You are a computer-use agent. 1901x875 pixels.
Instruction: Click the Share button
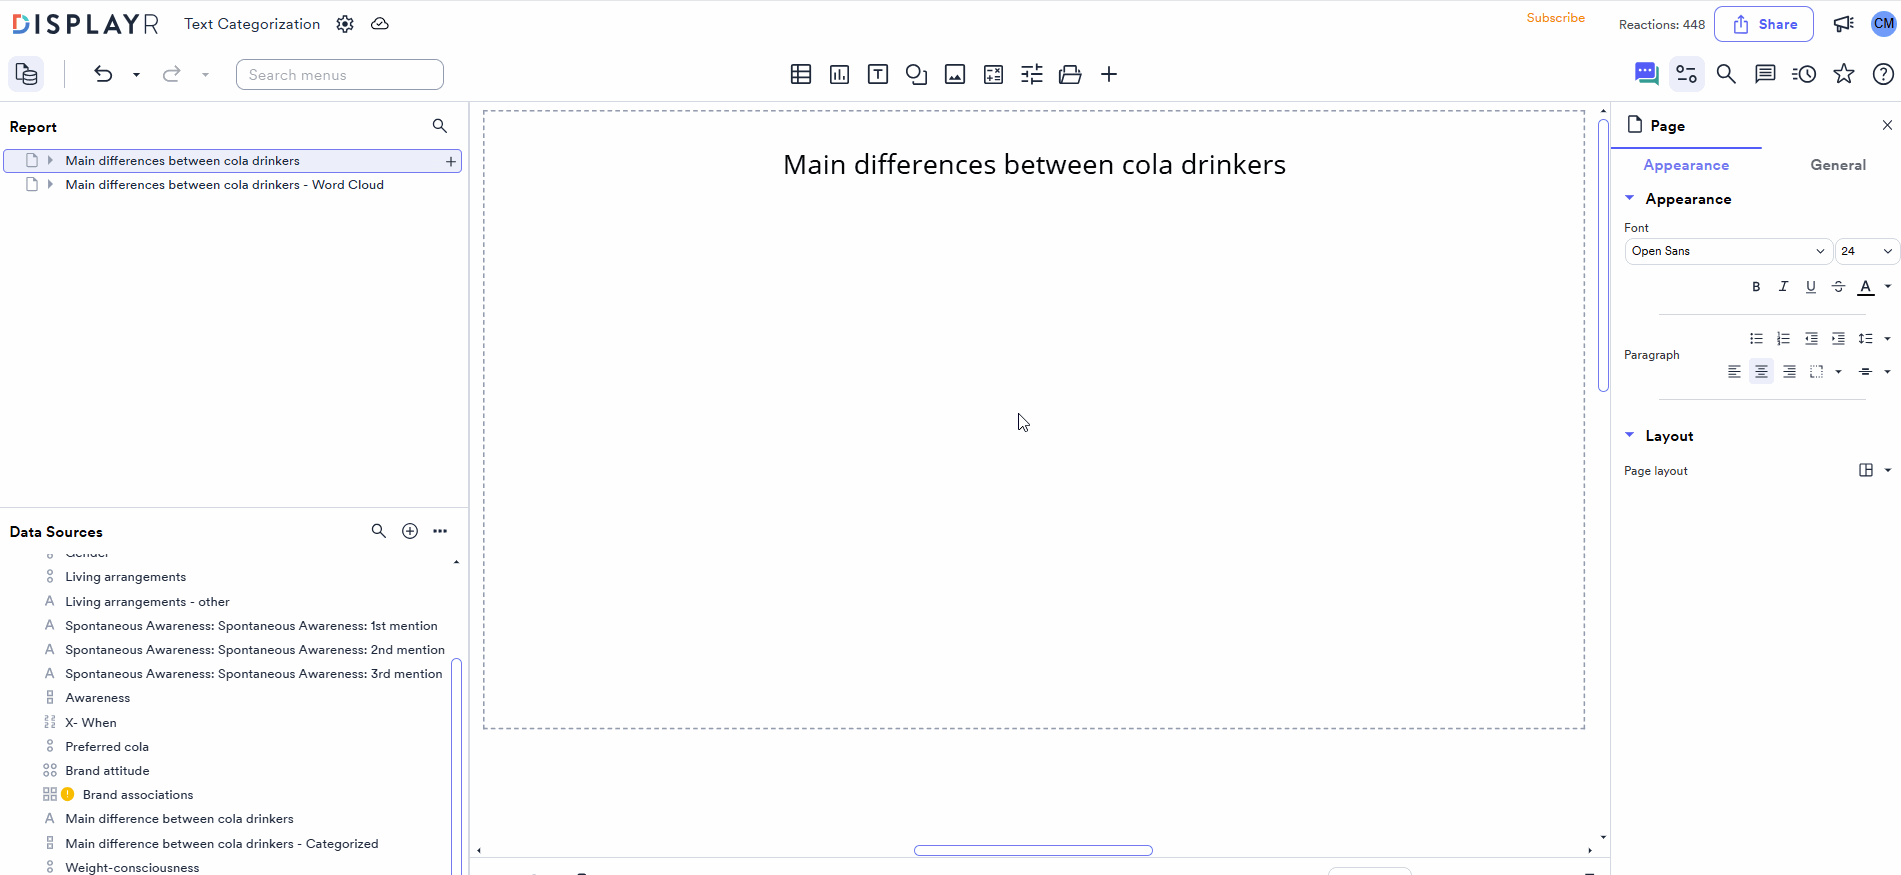(x=1764, y=24)
